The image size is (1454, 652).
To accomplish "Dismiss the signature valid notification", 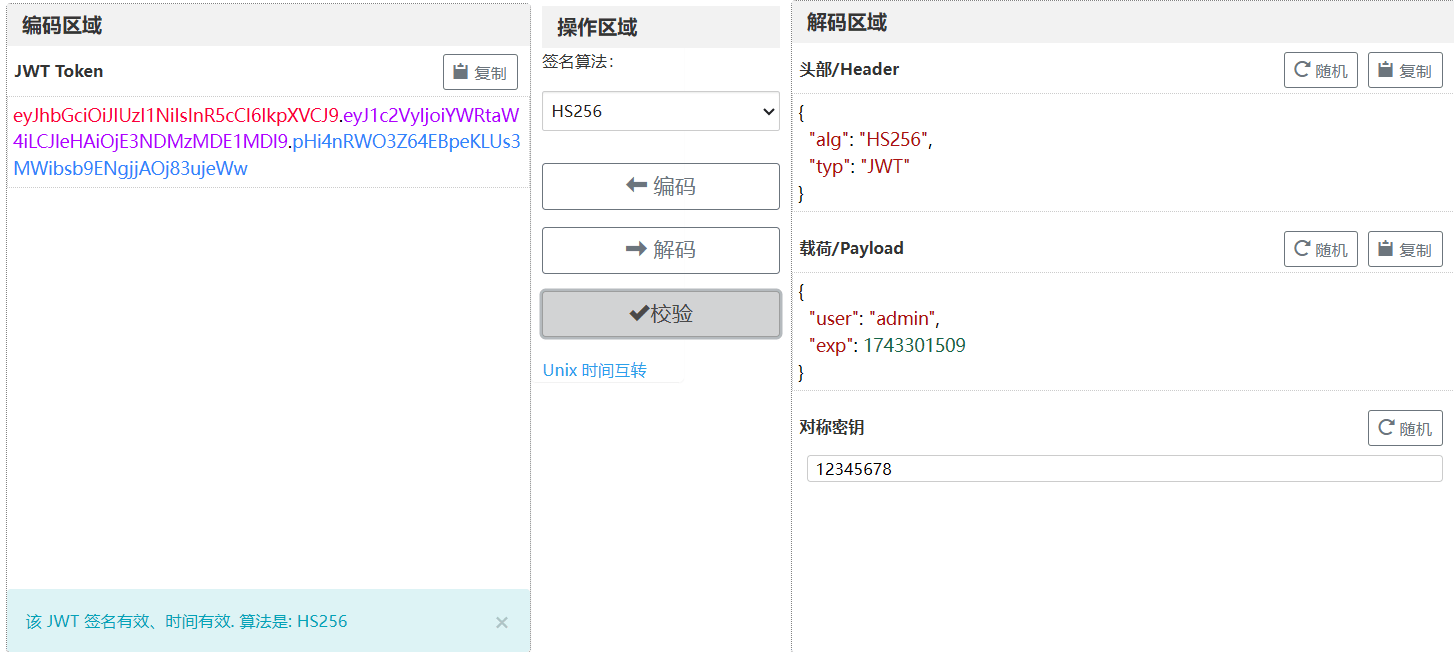I will 502,622.
